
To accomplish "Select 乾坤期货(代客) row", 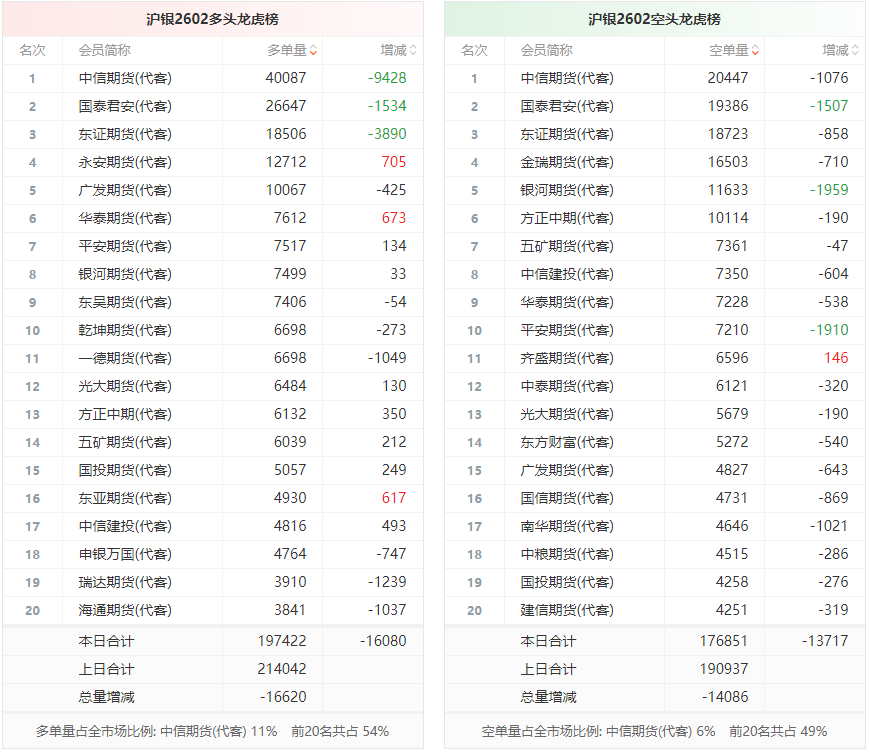I will (213, 330).
